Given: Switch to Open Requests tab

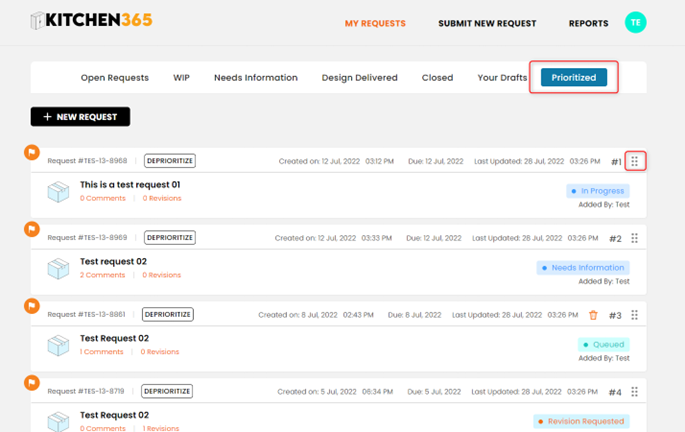Looking at the screenshot, I should (x=114, y=78).
